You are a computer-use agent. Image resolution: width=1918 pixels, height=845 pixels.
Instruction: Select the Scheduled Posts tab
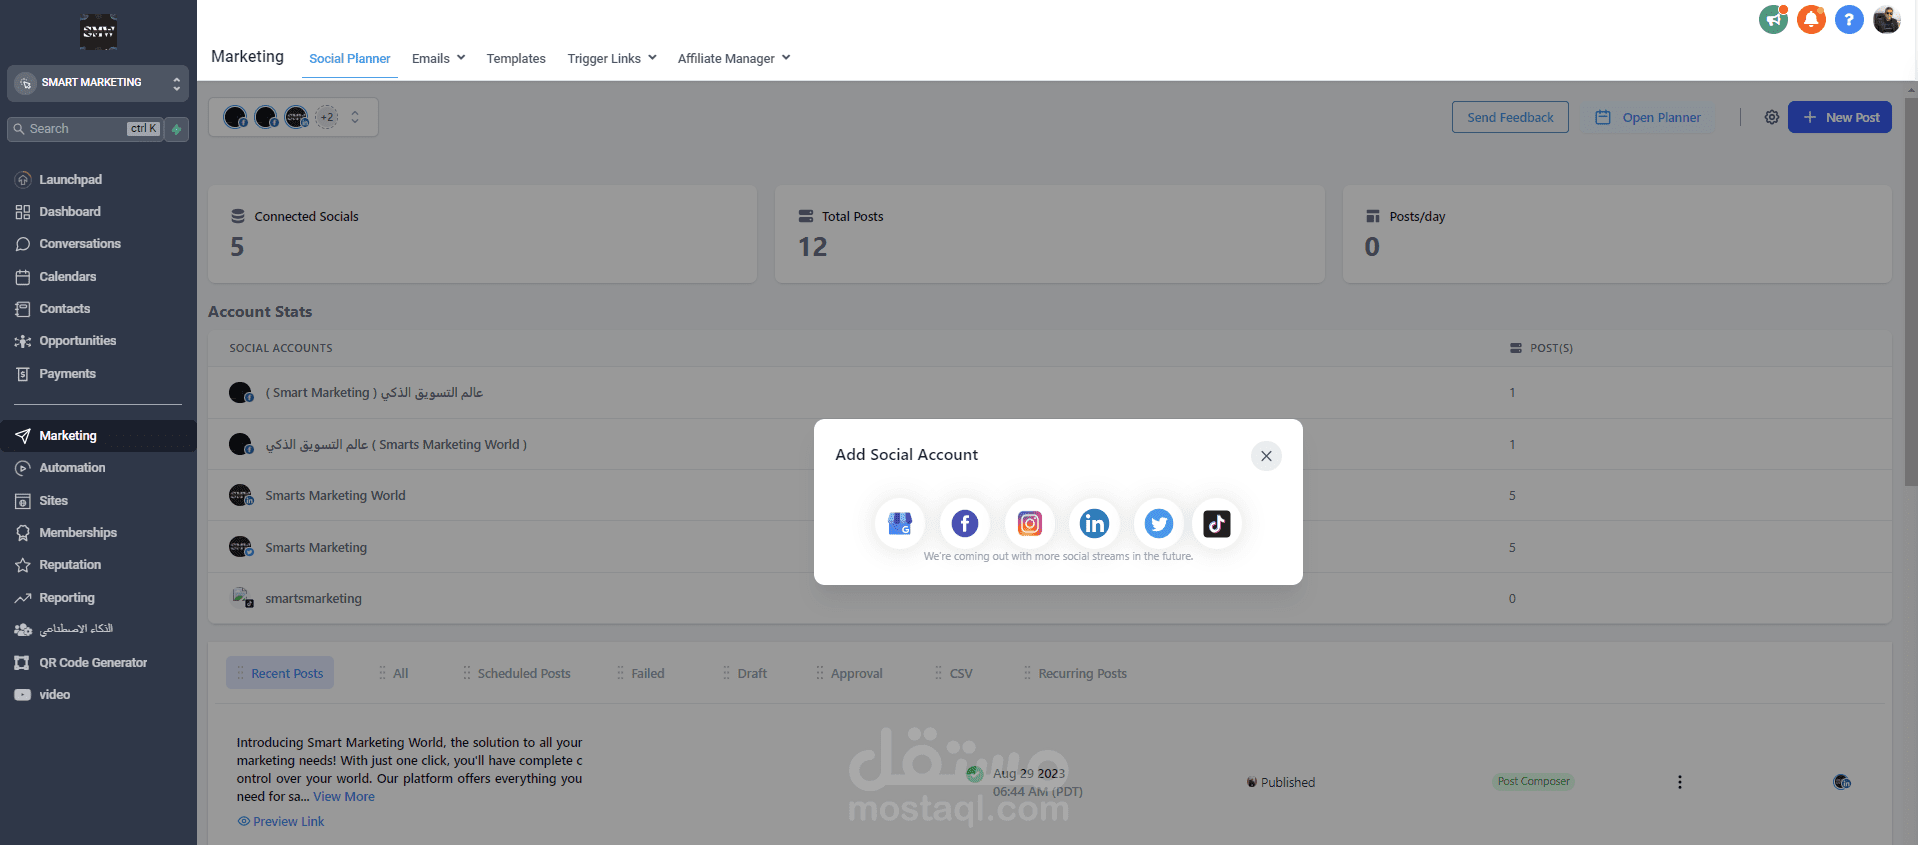click(x=517, y=673)
